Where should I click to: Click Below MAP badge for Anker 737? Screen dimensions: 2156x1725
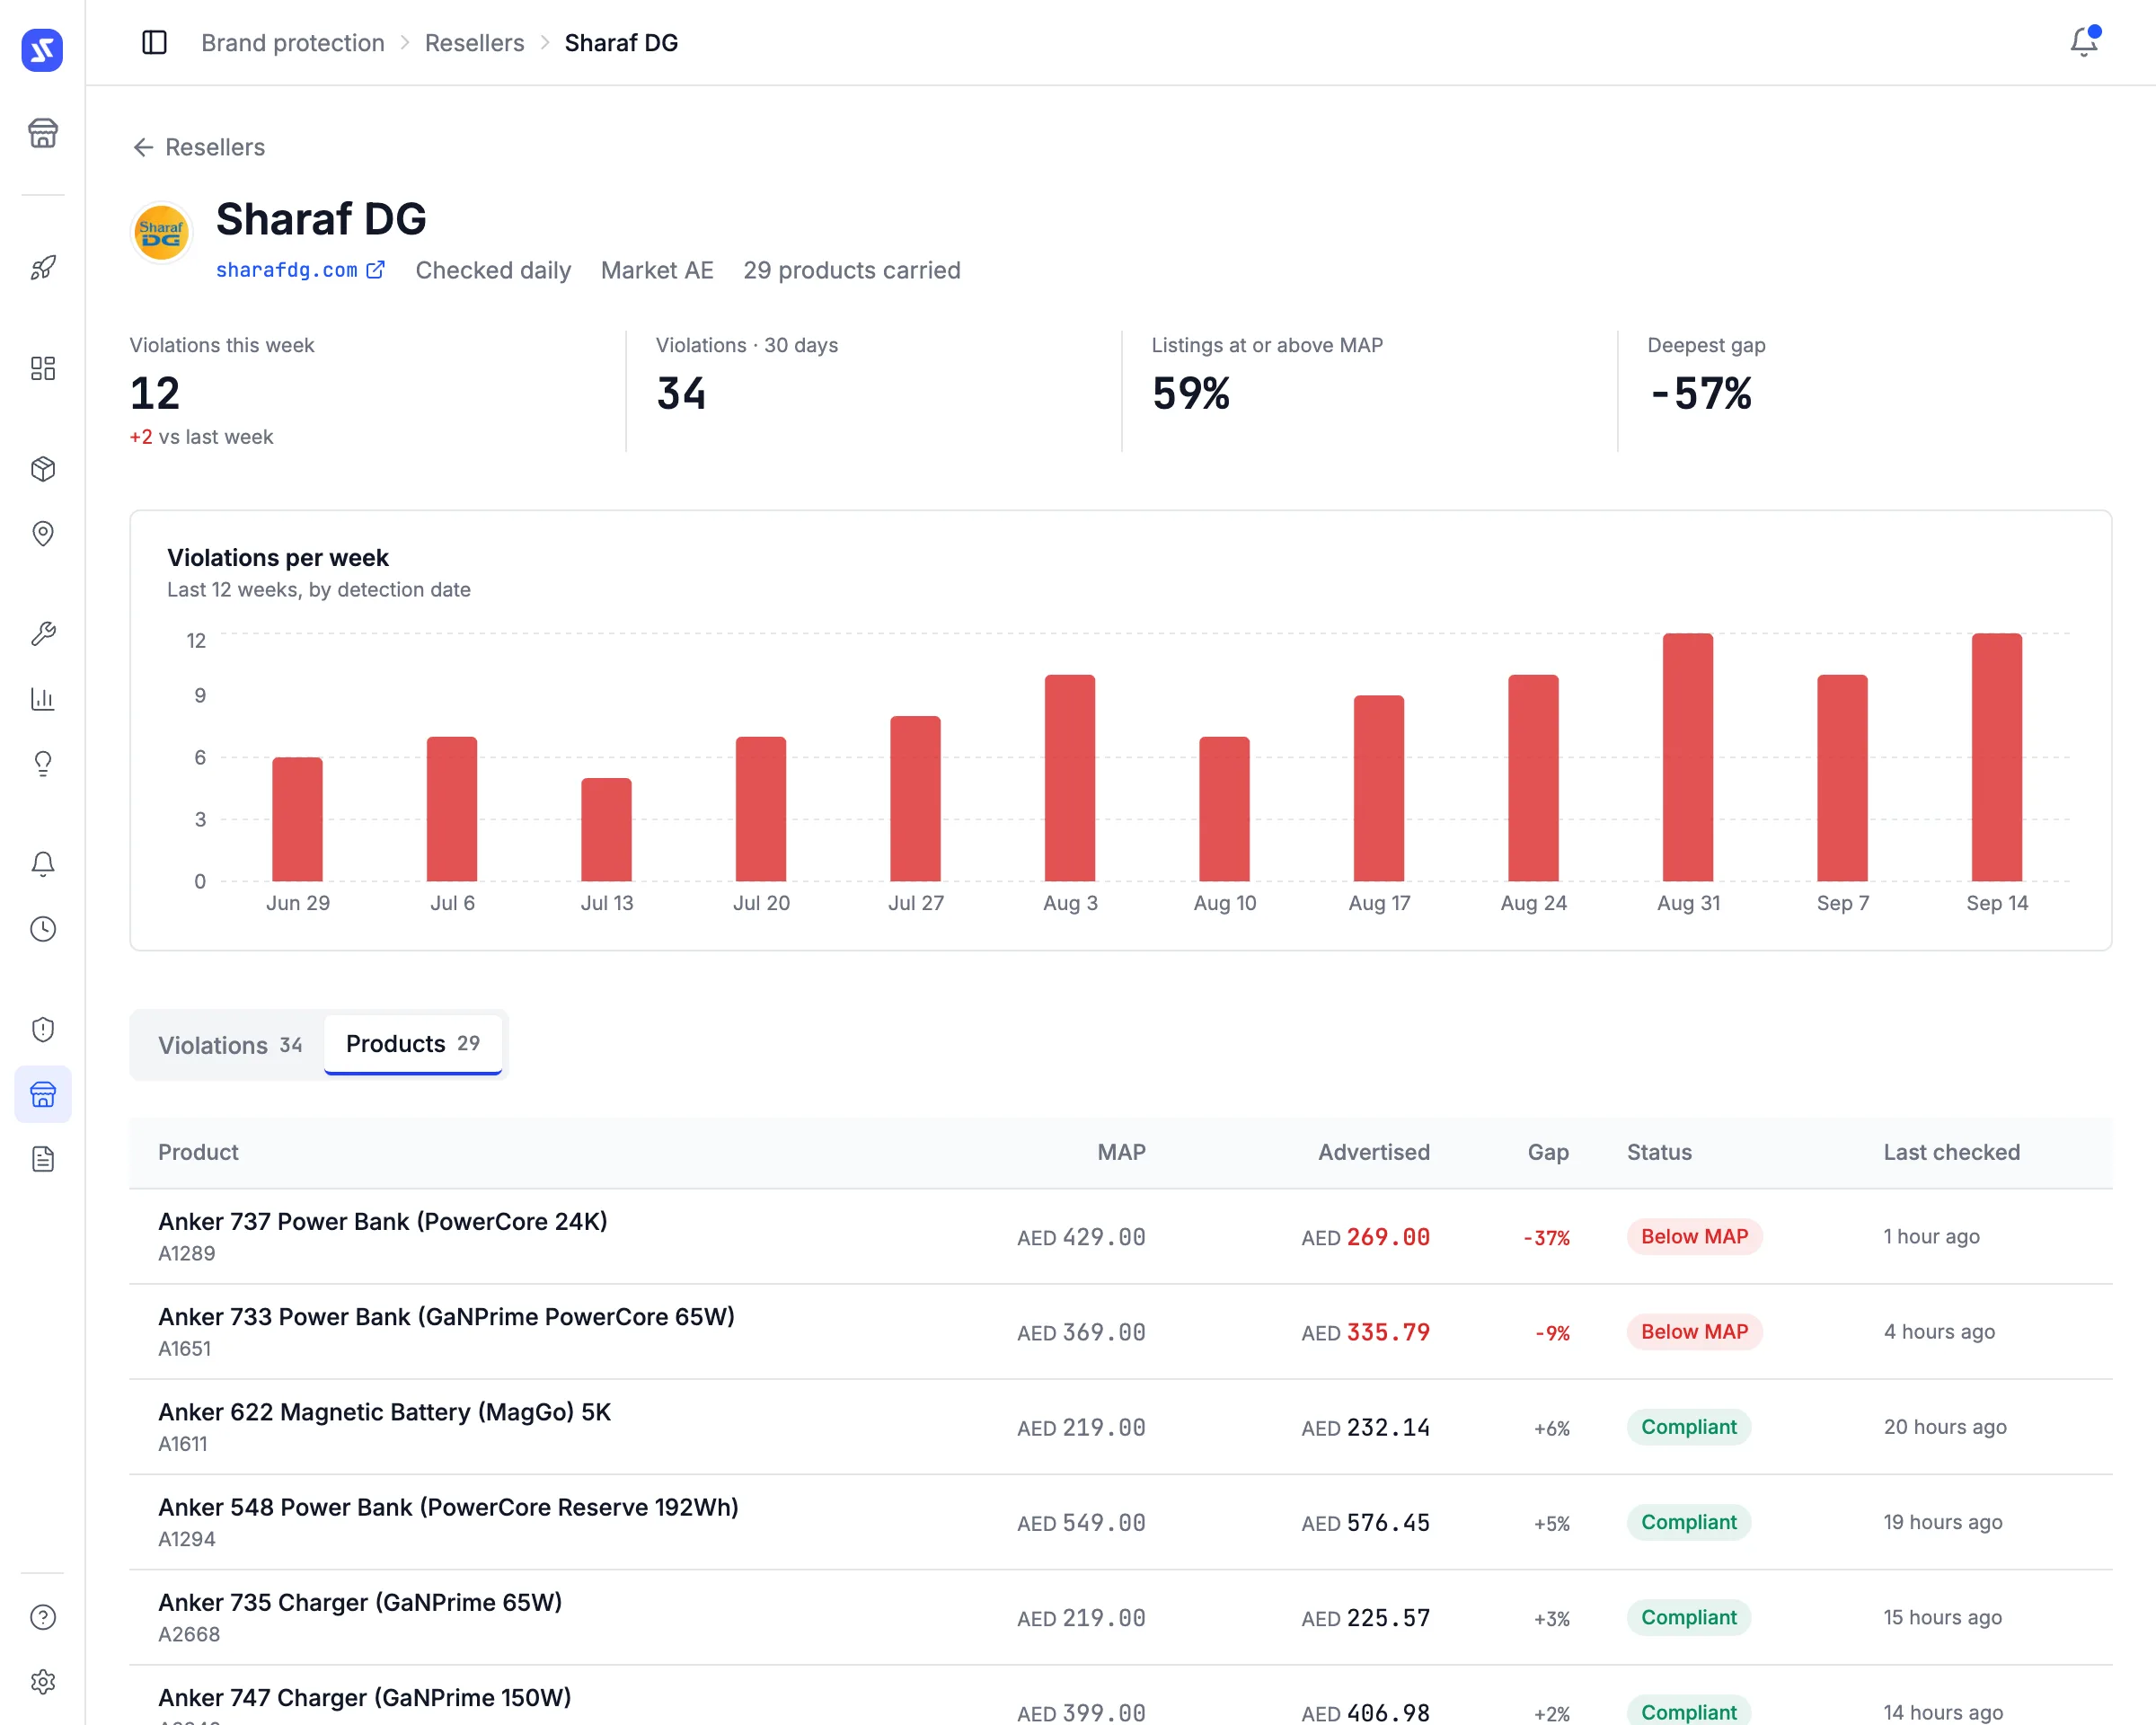tap(1693, 1237)
